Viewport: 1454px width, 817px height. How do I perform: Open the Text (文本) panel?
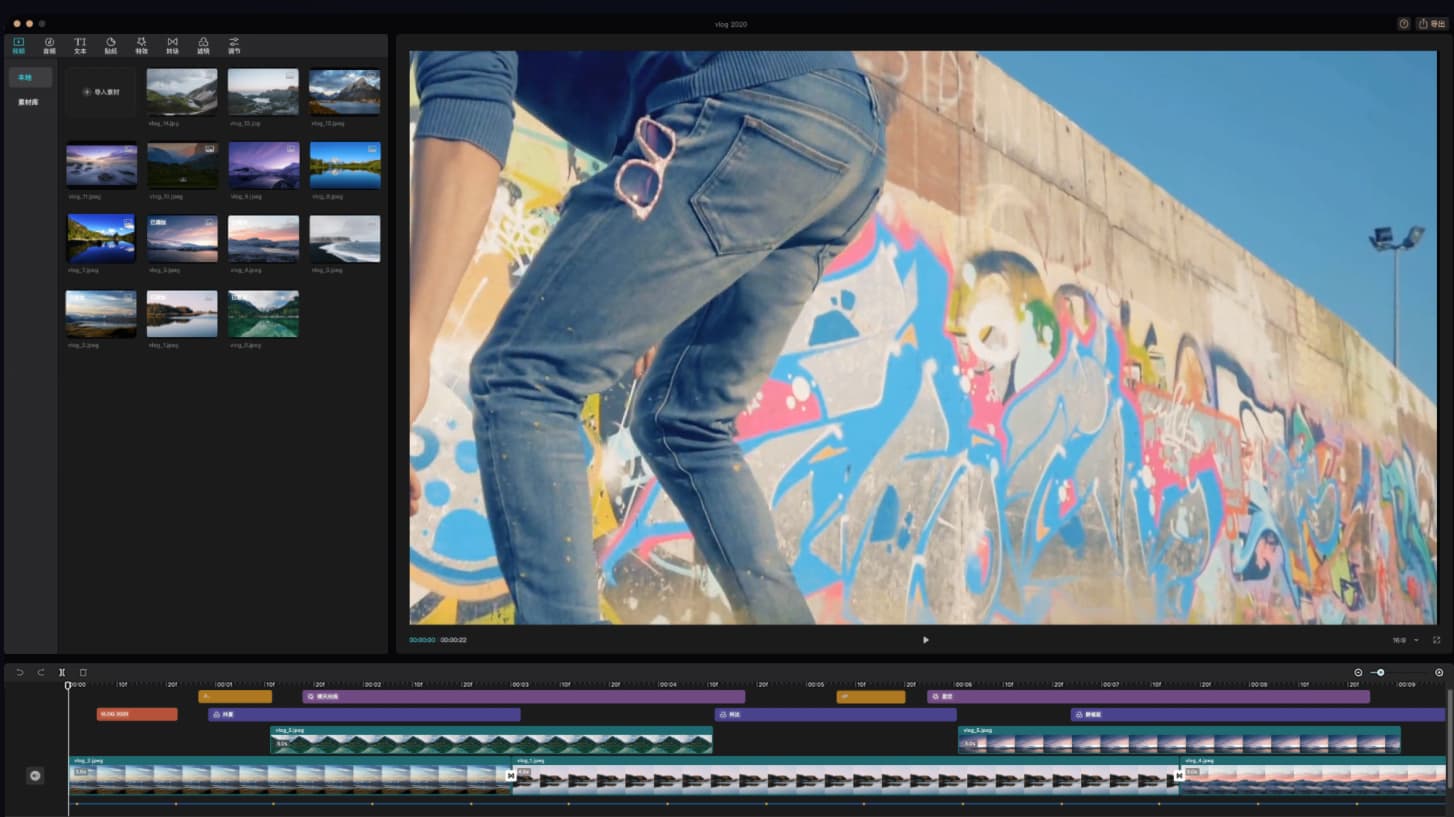click(80, 45)
